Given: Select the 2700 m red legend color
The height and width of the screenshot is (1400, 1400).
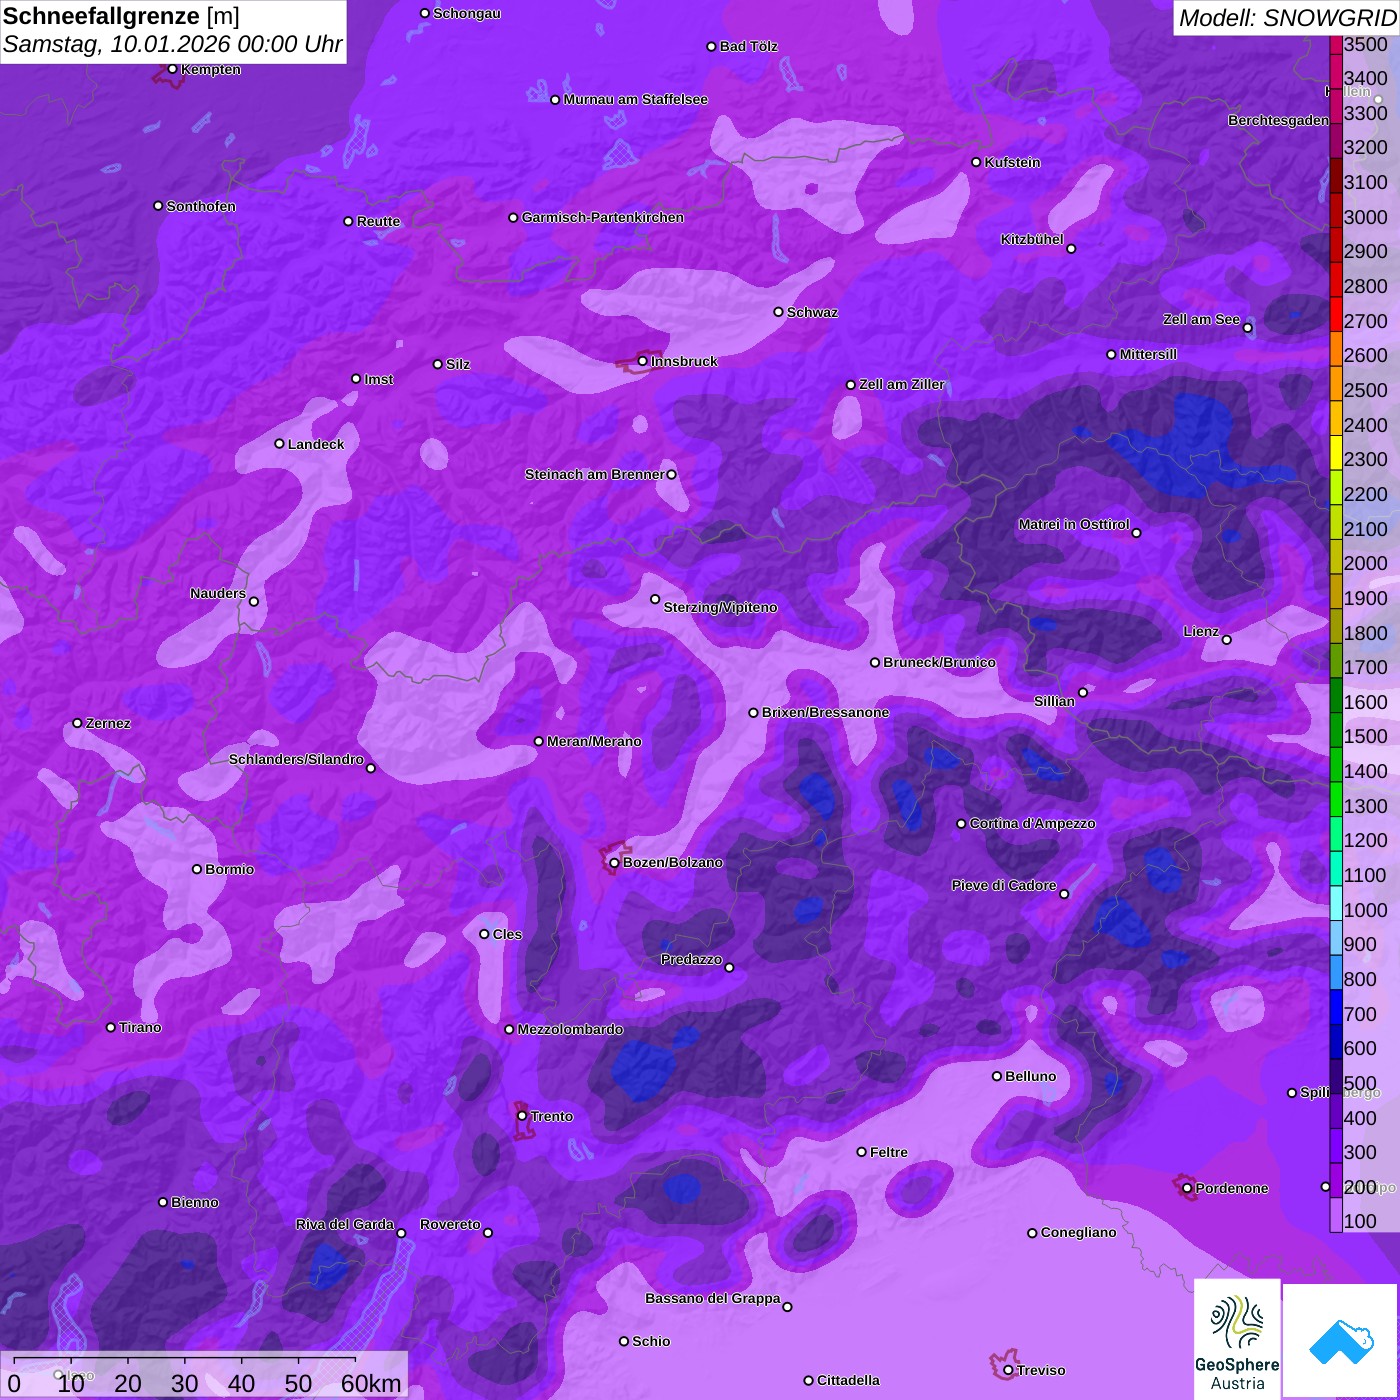Looking at the screenshot, I should (x=1336, y=313).
